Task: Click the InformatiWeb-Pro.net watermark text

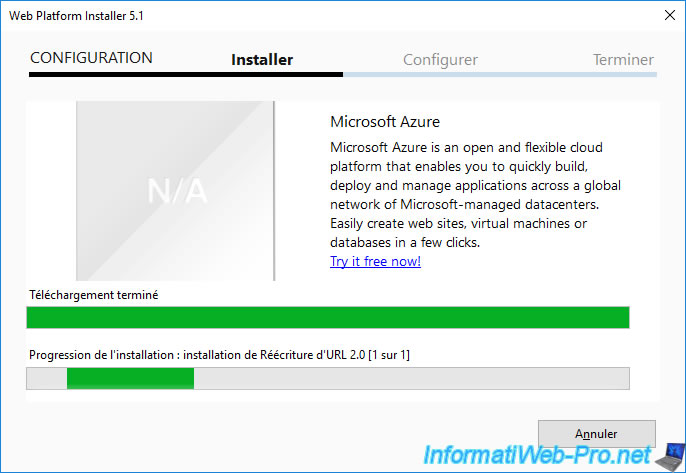Action: (537, 455)
